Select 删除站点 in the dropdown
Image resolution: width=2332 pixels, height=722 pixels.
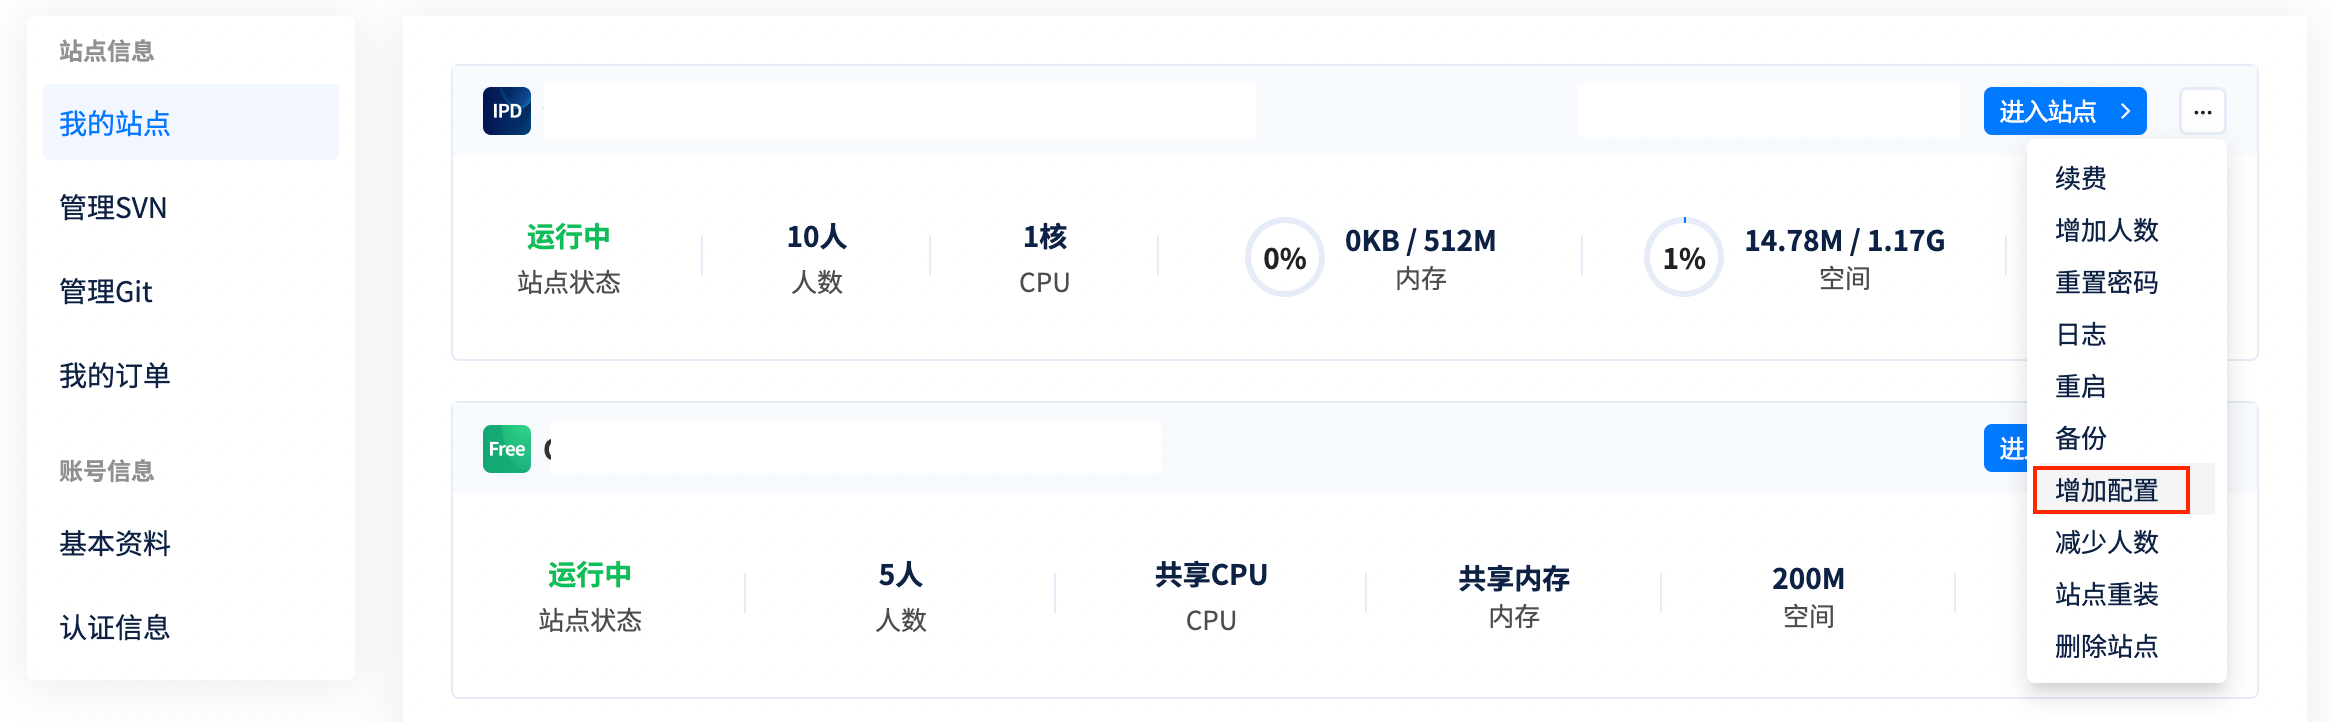2106,646
